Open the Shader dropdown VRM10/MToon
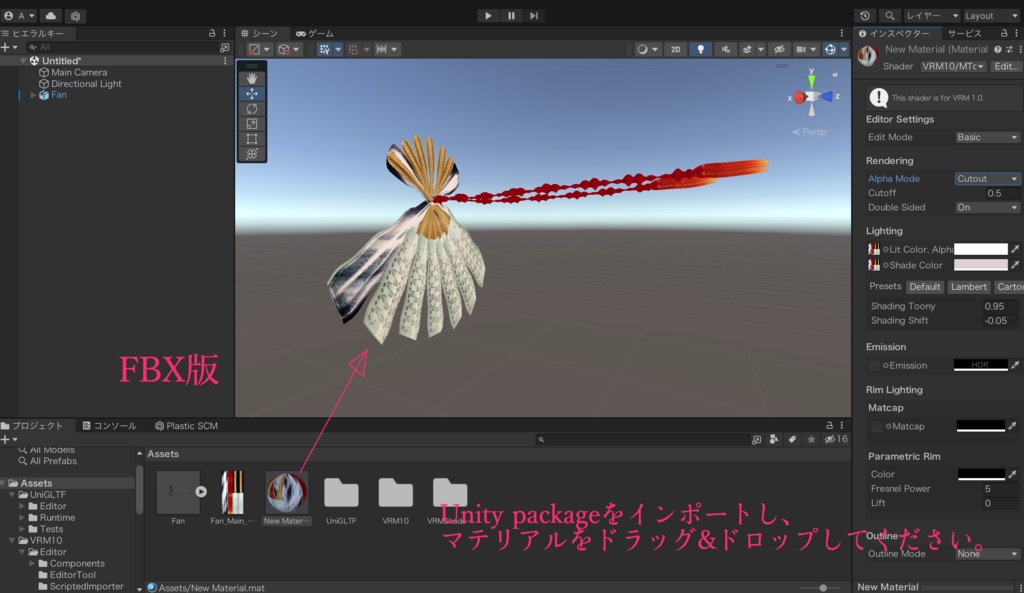Image resolution: width=1024 pixels, height=593 pixels. [953, 66]
